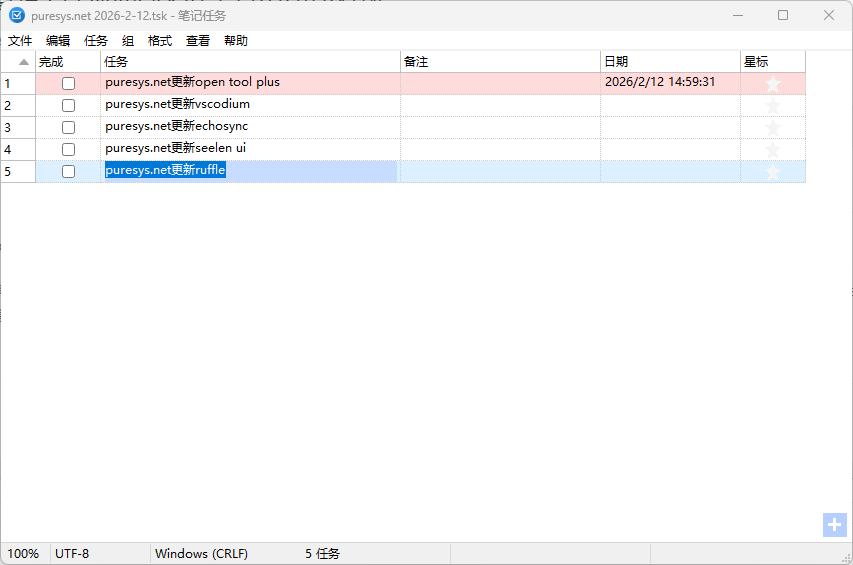Image resolution: width=853 pixels, height=565 pixels.
Task: Select row number 4
Action: coord(18,150)
